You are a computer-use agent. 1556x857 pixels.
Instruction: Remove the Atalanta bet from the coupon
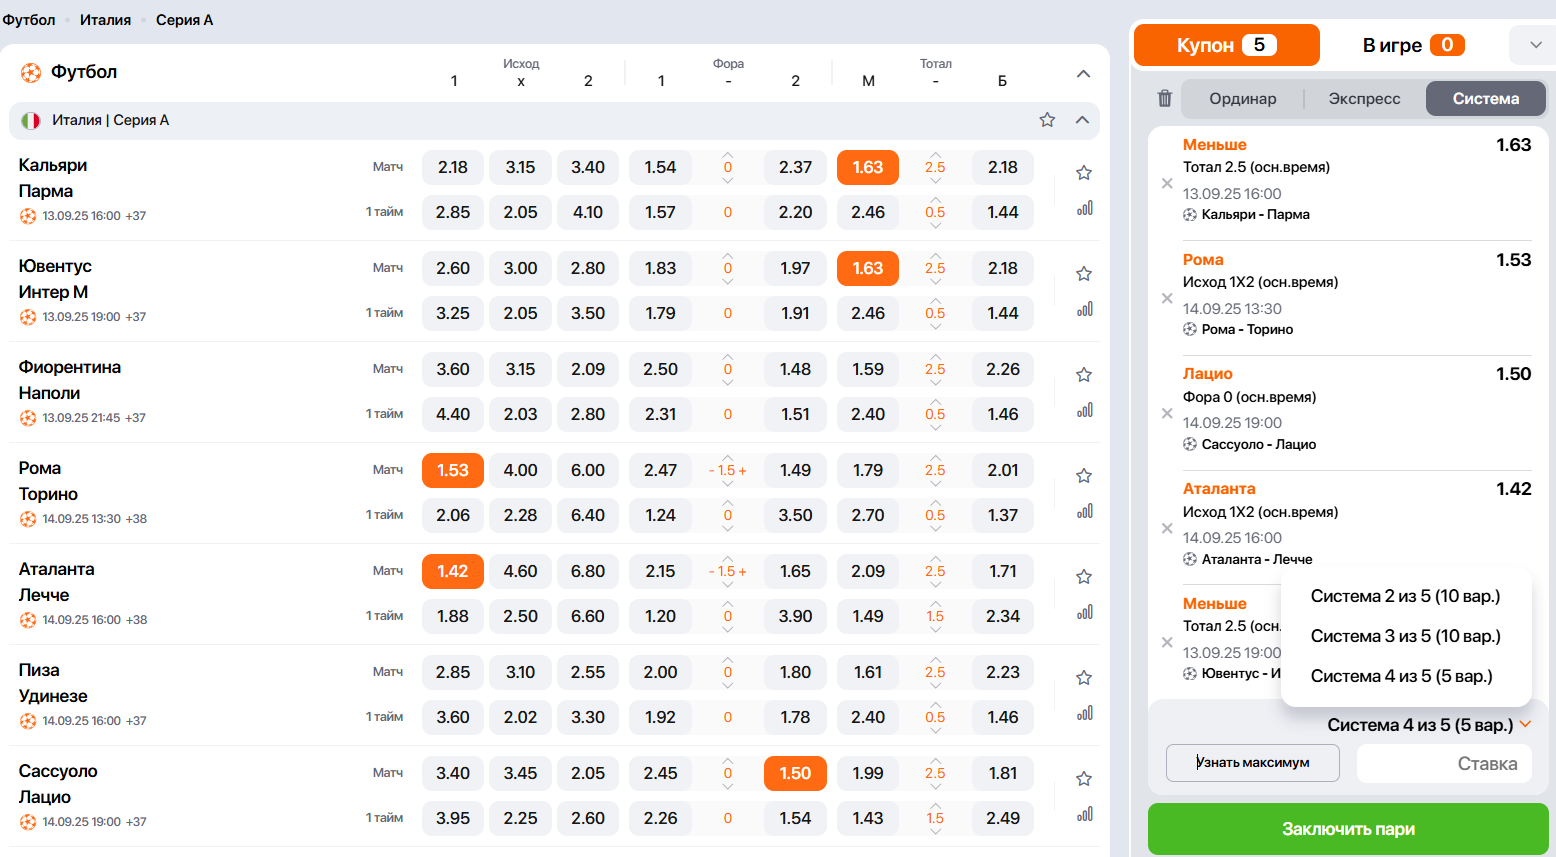coord(1166,528)
